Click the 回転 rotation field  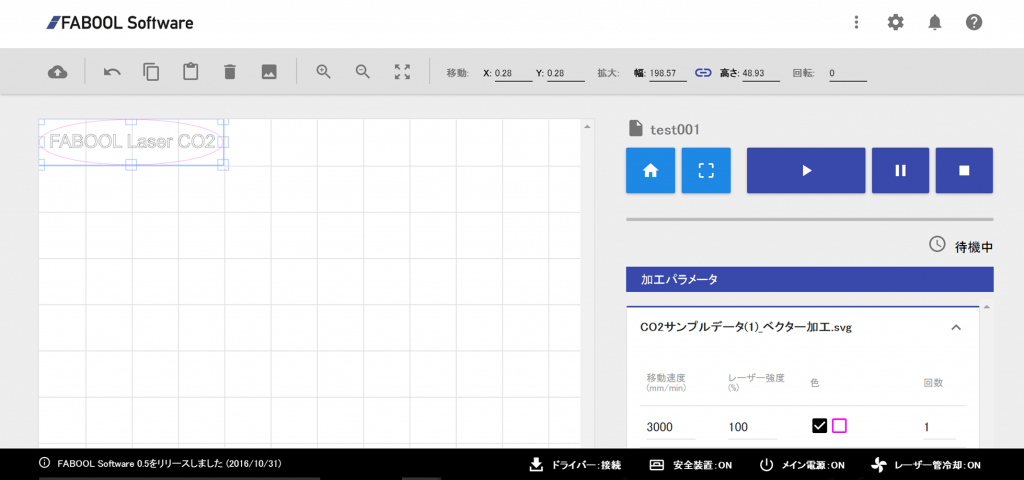tap(848, 74)
